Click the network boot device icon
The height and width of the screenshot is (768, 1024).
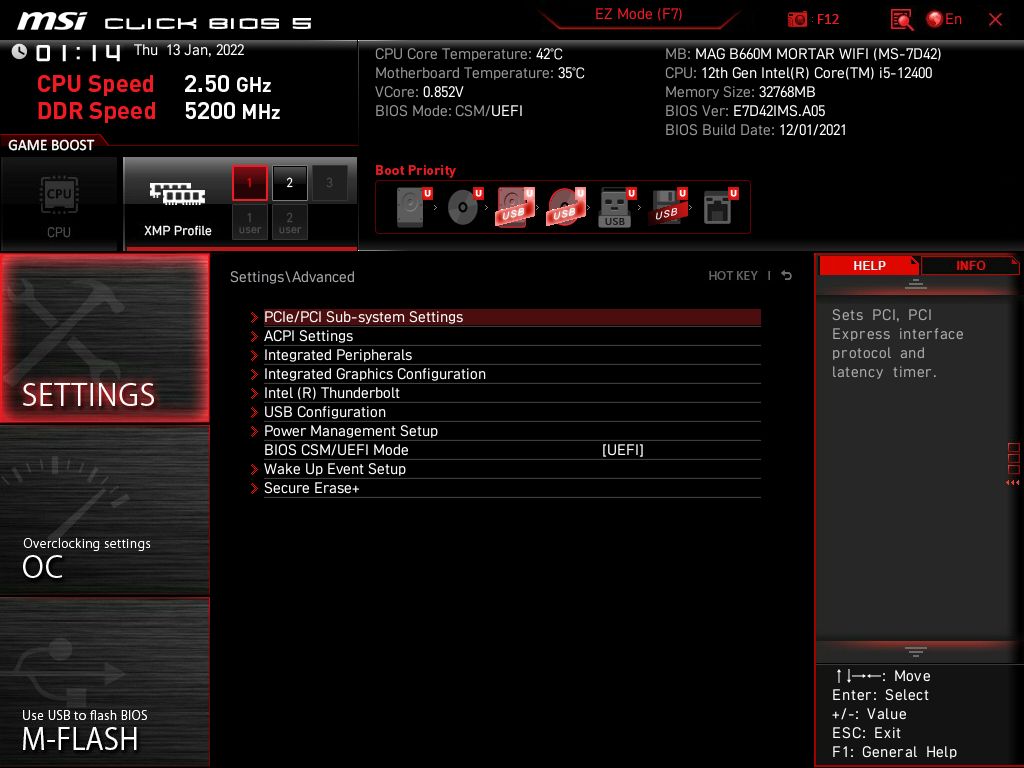720,206
